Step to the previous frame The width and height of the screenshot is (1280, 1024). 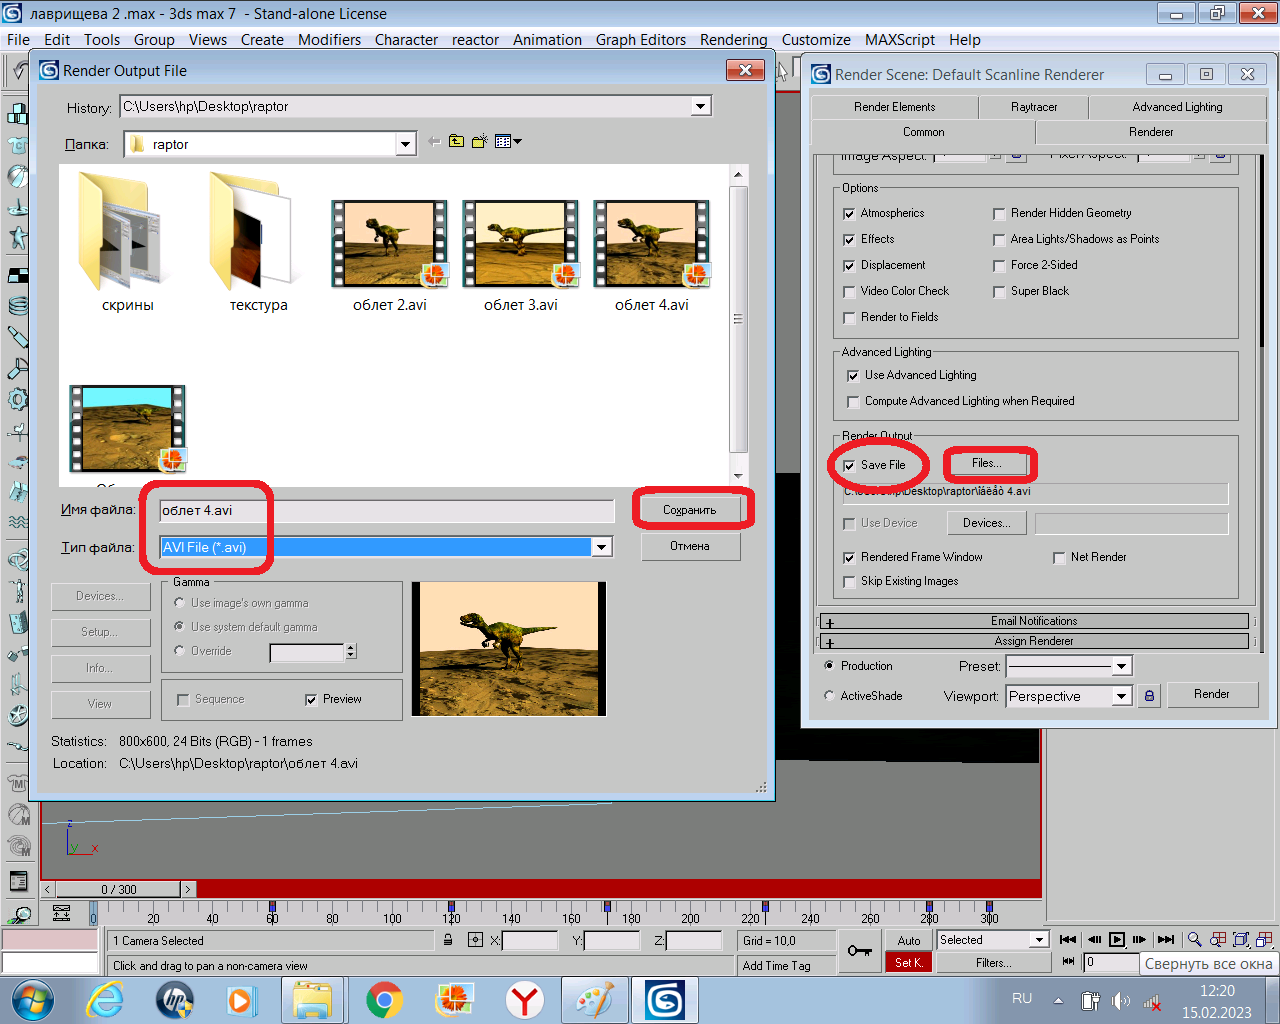(x=1094, y=940)
